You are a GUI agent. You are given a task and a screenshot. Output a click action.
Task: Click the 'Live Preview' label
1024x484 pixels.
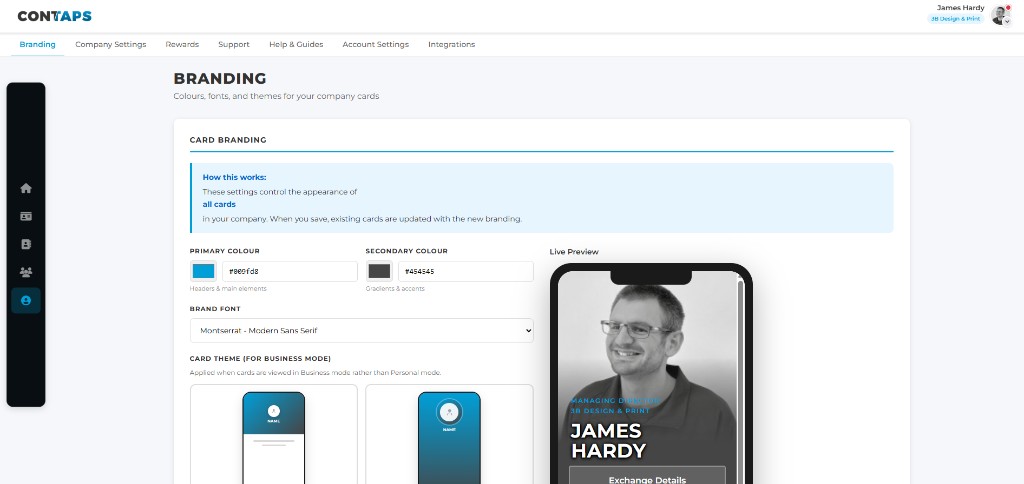coord(574,251)
